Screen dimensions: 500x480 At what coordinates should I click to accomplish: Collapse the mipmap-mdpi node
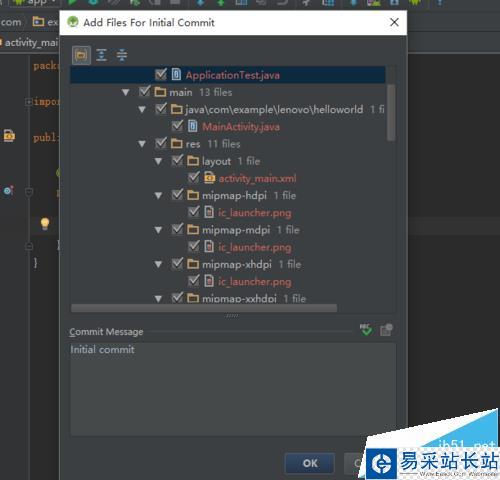(158, 230)
